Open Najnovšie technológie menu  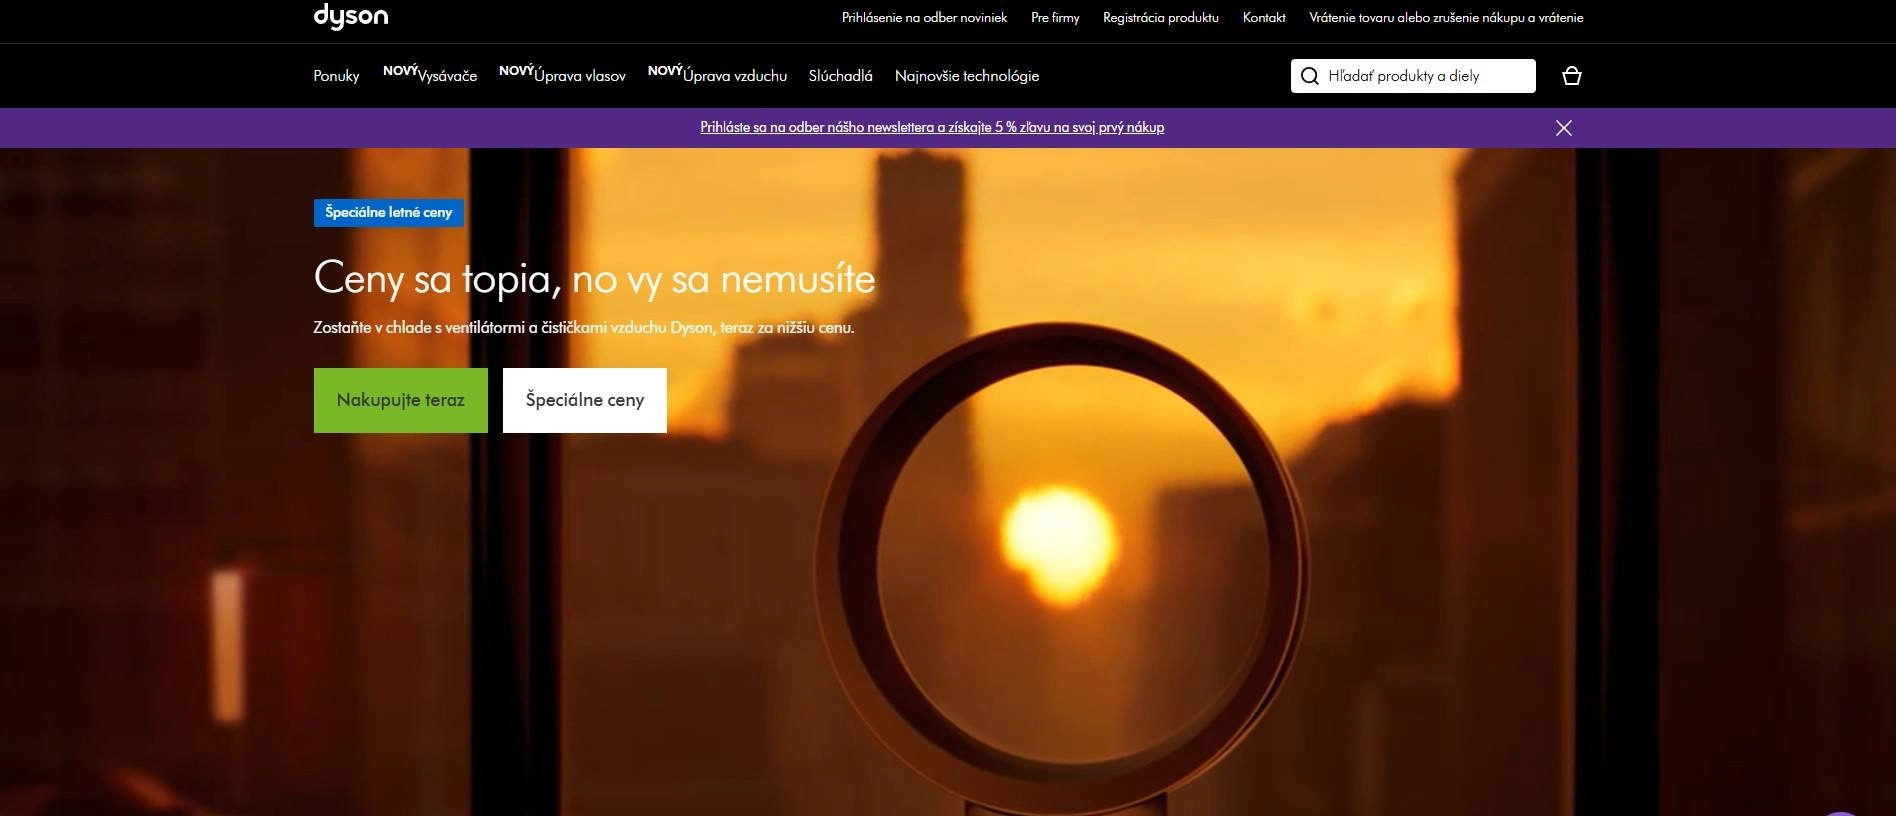point(967,76)
